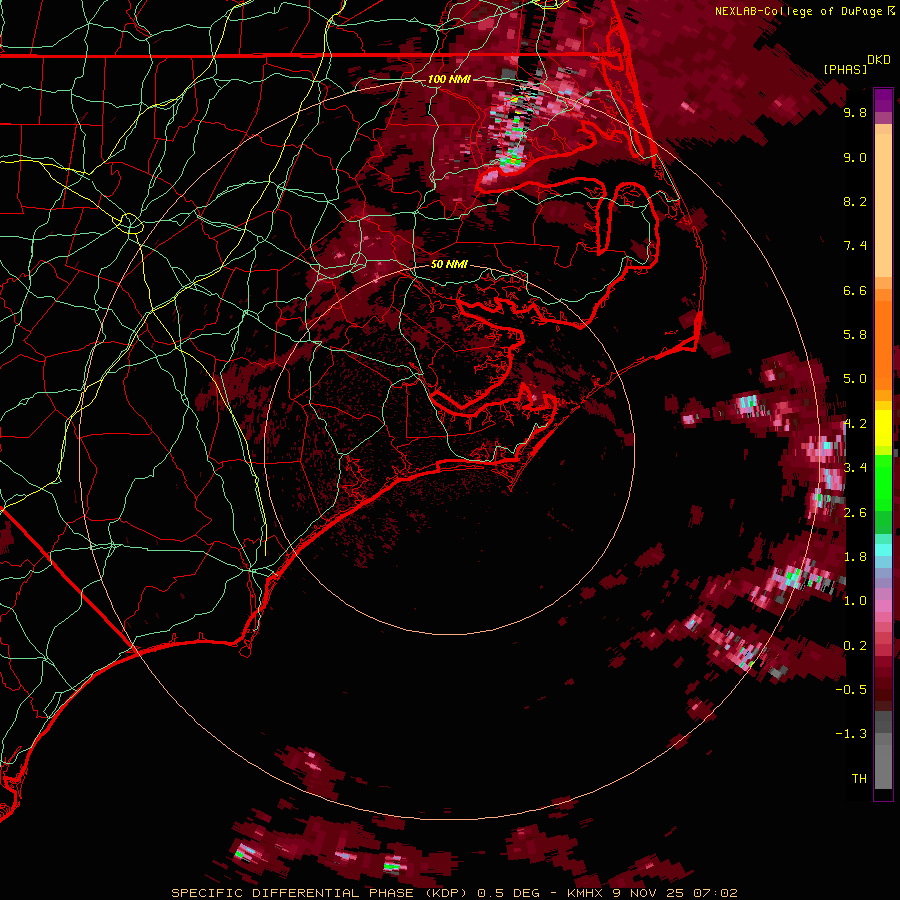Click the KMHX radar site identifier
Screen dimensions: 900x900
tap(584, 893)
